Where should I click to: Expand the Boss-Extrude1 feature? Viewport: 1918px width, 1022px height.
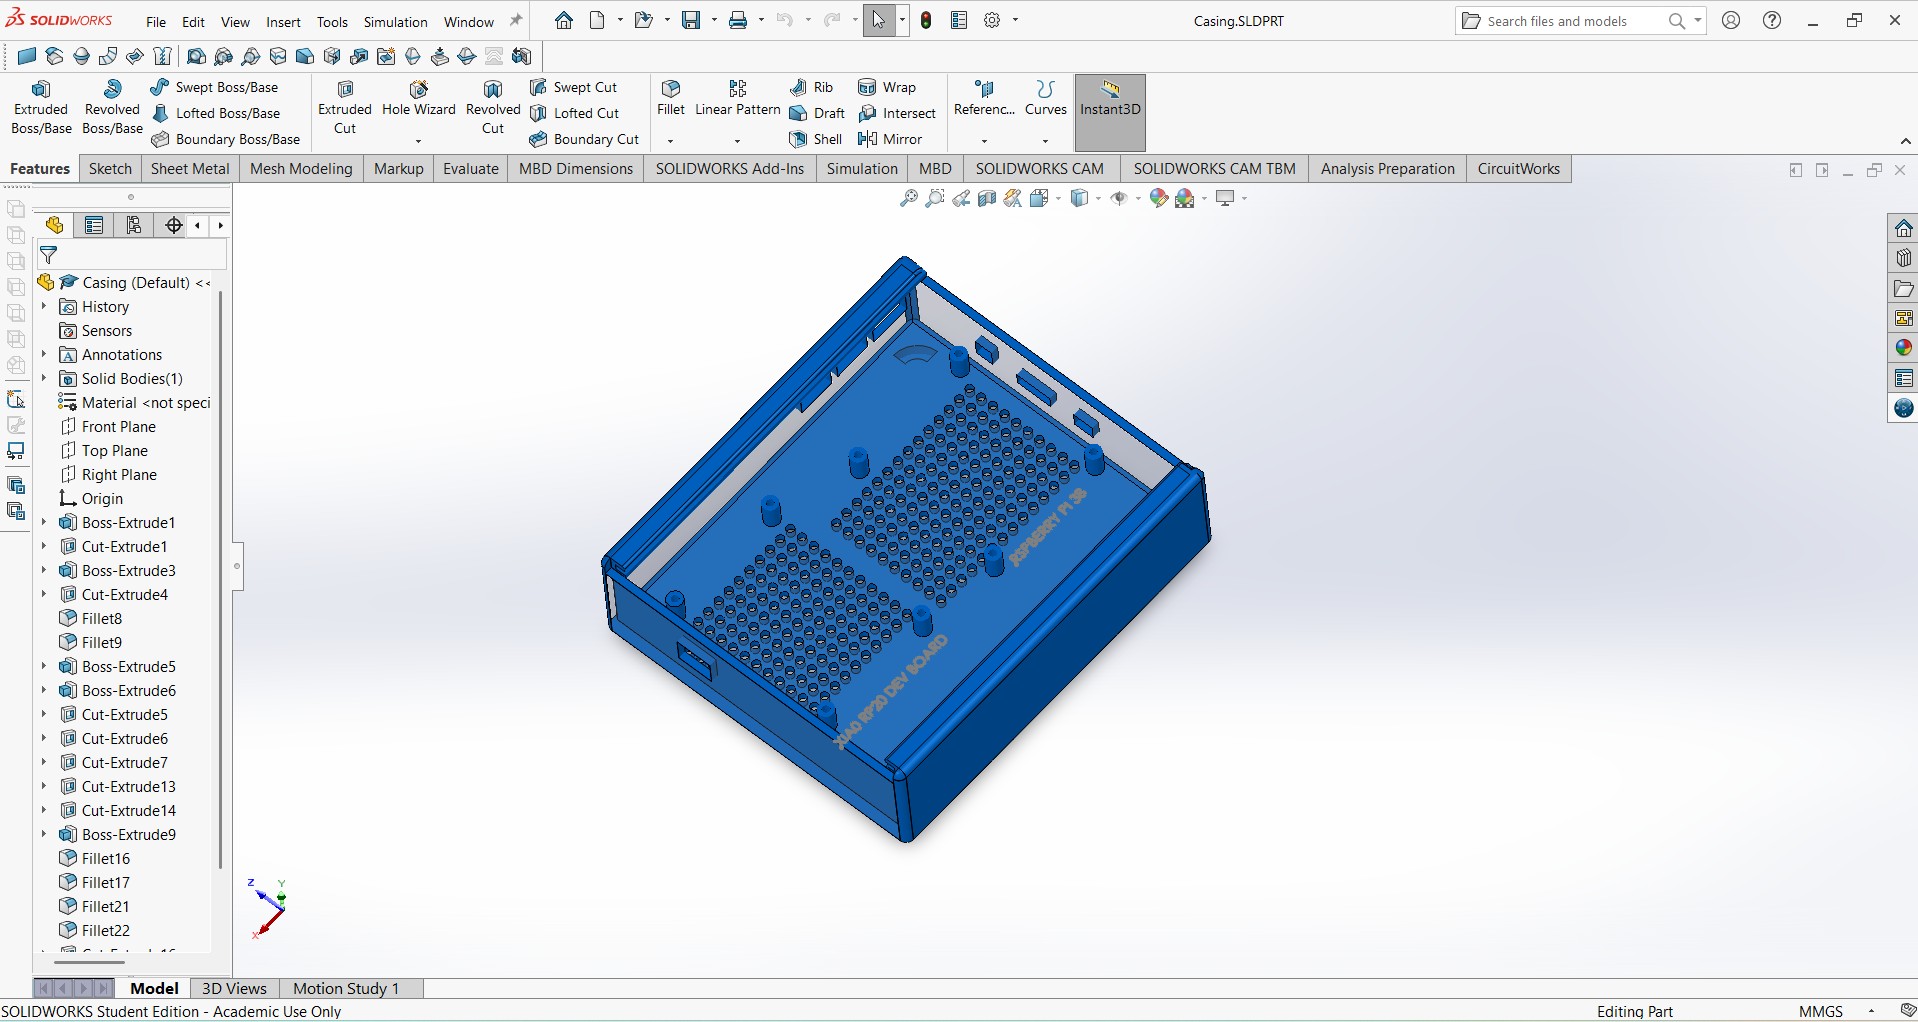pyautogui.click(x=44, y=522)
